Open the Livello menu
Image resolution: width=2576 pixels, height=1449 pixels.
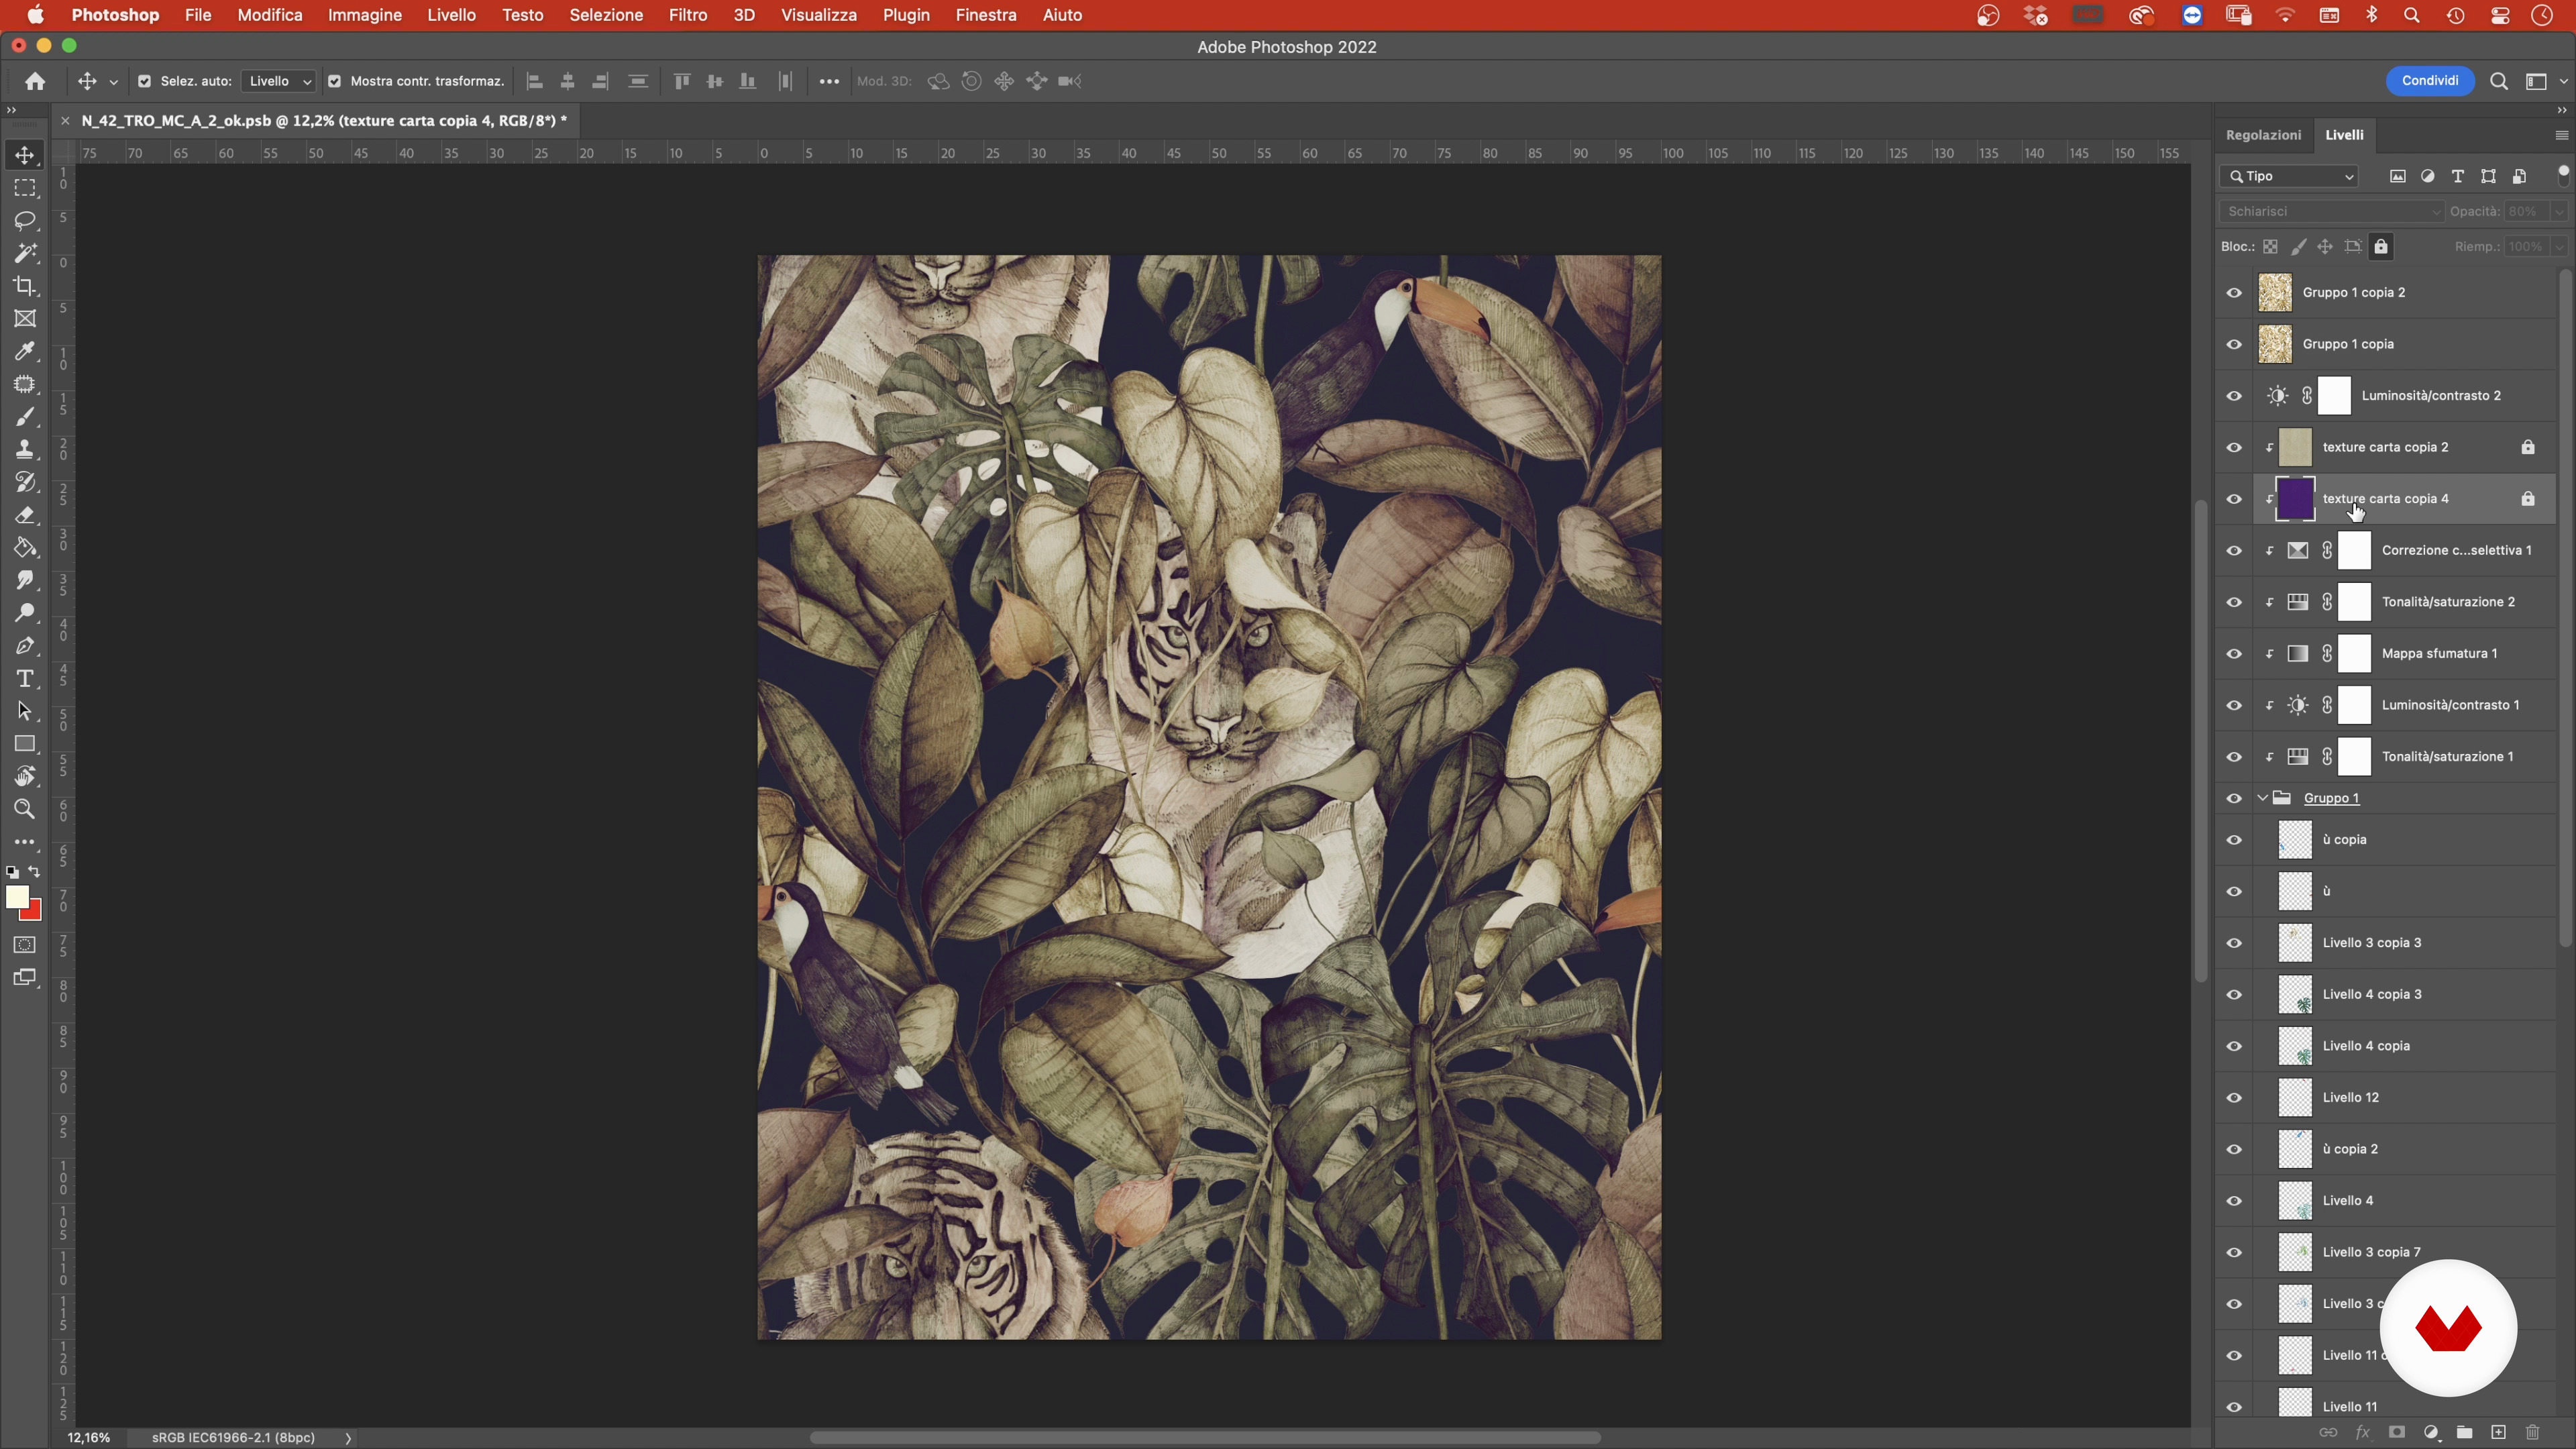451,15
